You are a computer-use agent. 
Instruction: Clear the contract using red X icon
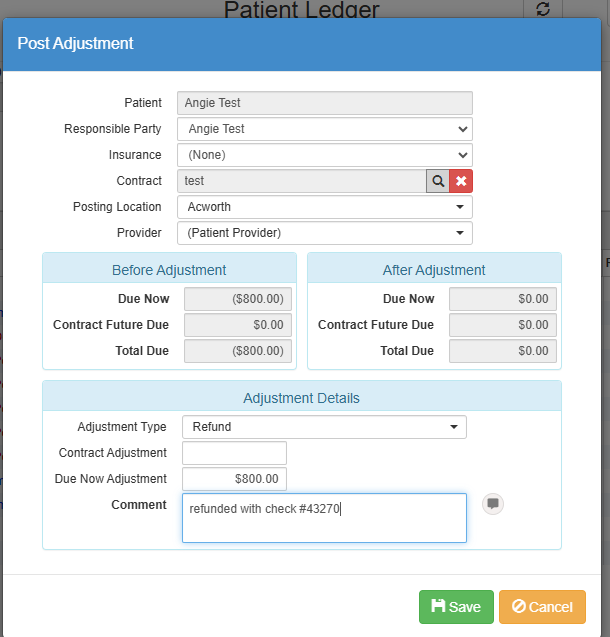(x=461, y=181)
